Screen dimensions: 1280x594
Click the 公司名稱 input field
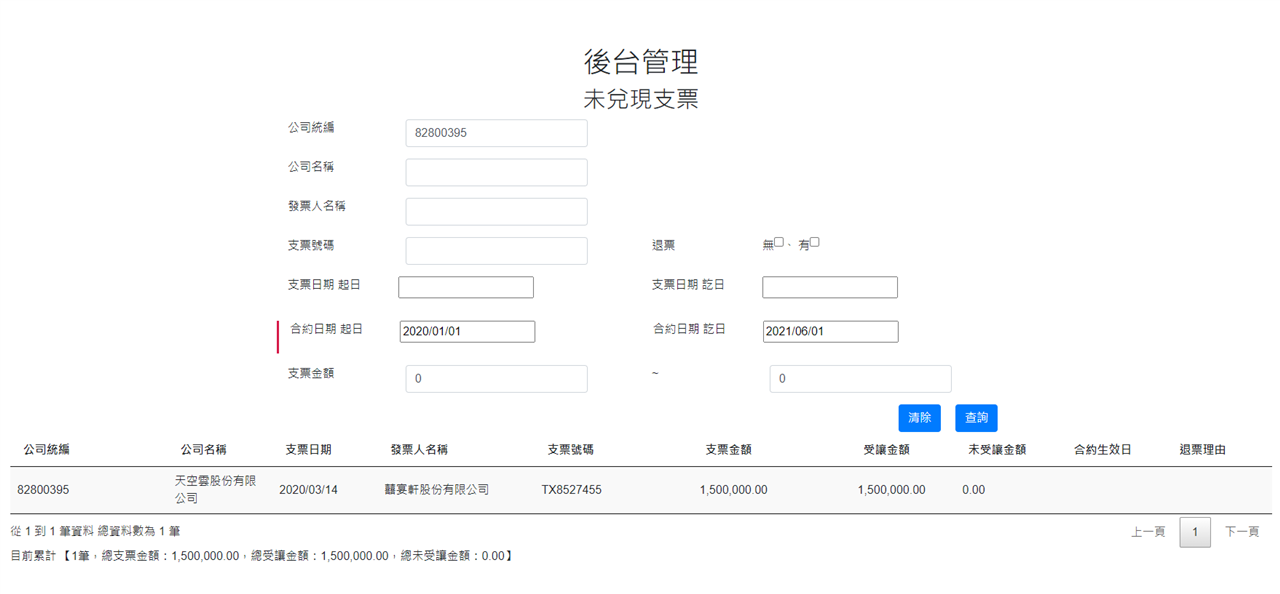click(x=496, y=172)
